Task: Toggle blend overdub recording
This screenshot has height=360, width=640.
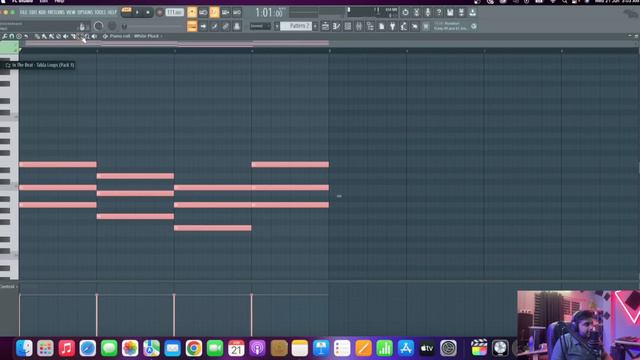Action: coord(225,12)
